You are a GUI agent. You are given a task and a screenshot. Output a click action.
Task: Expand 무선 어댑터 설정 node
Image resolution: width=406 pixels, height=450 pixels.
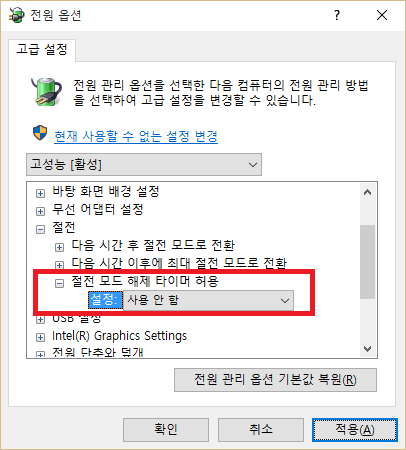click(x=40, y=211)
